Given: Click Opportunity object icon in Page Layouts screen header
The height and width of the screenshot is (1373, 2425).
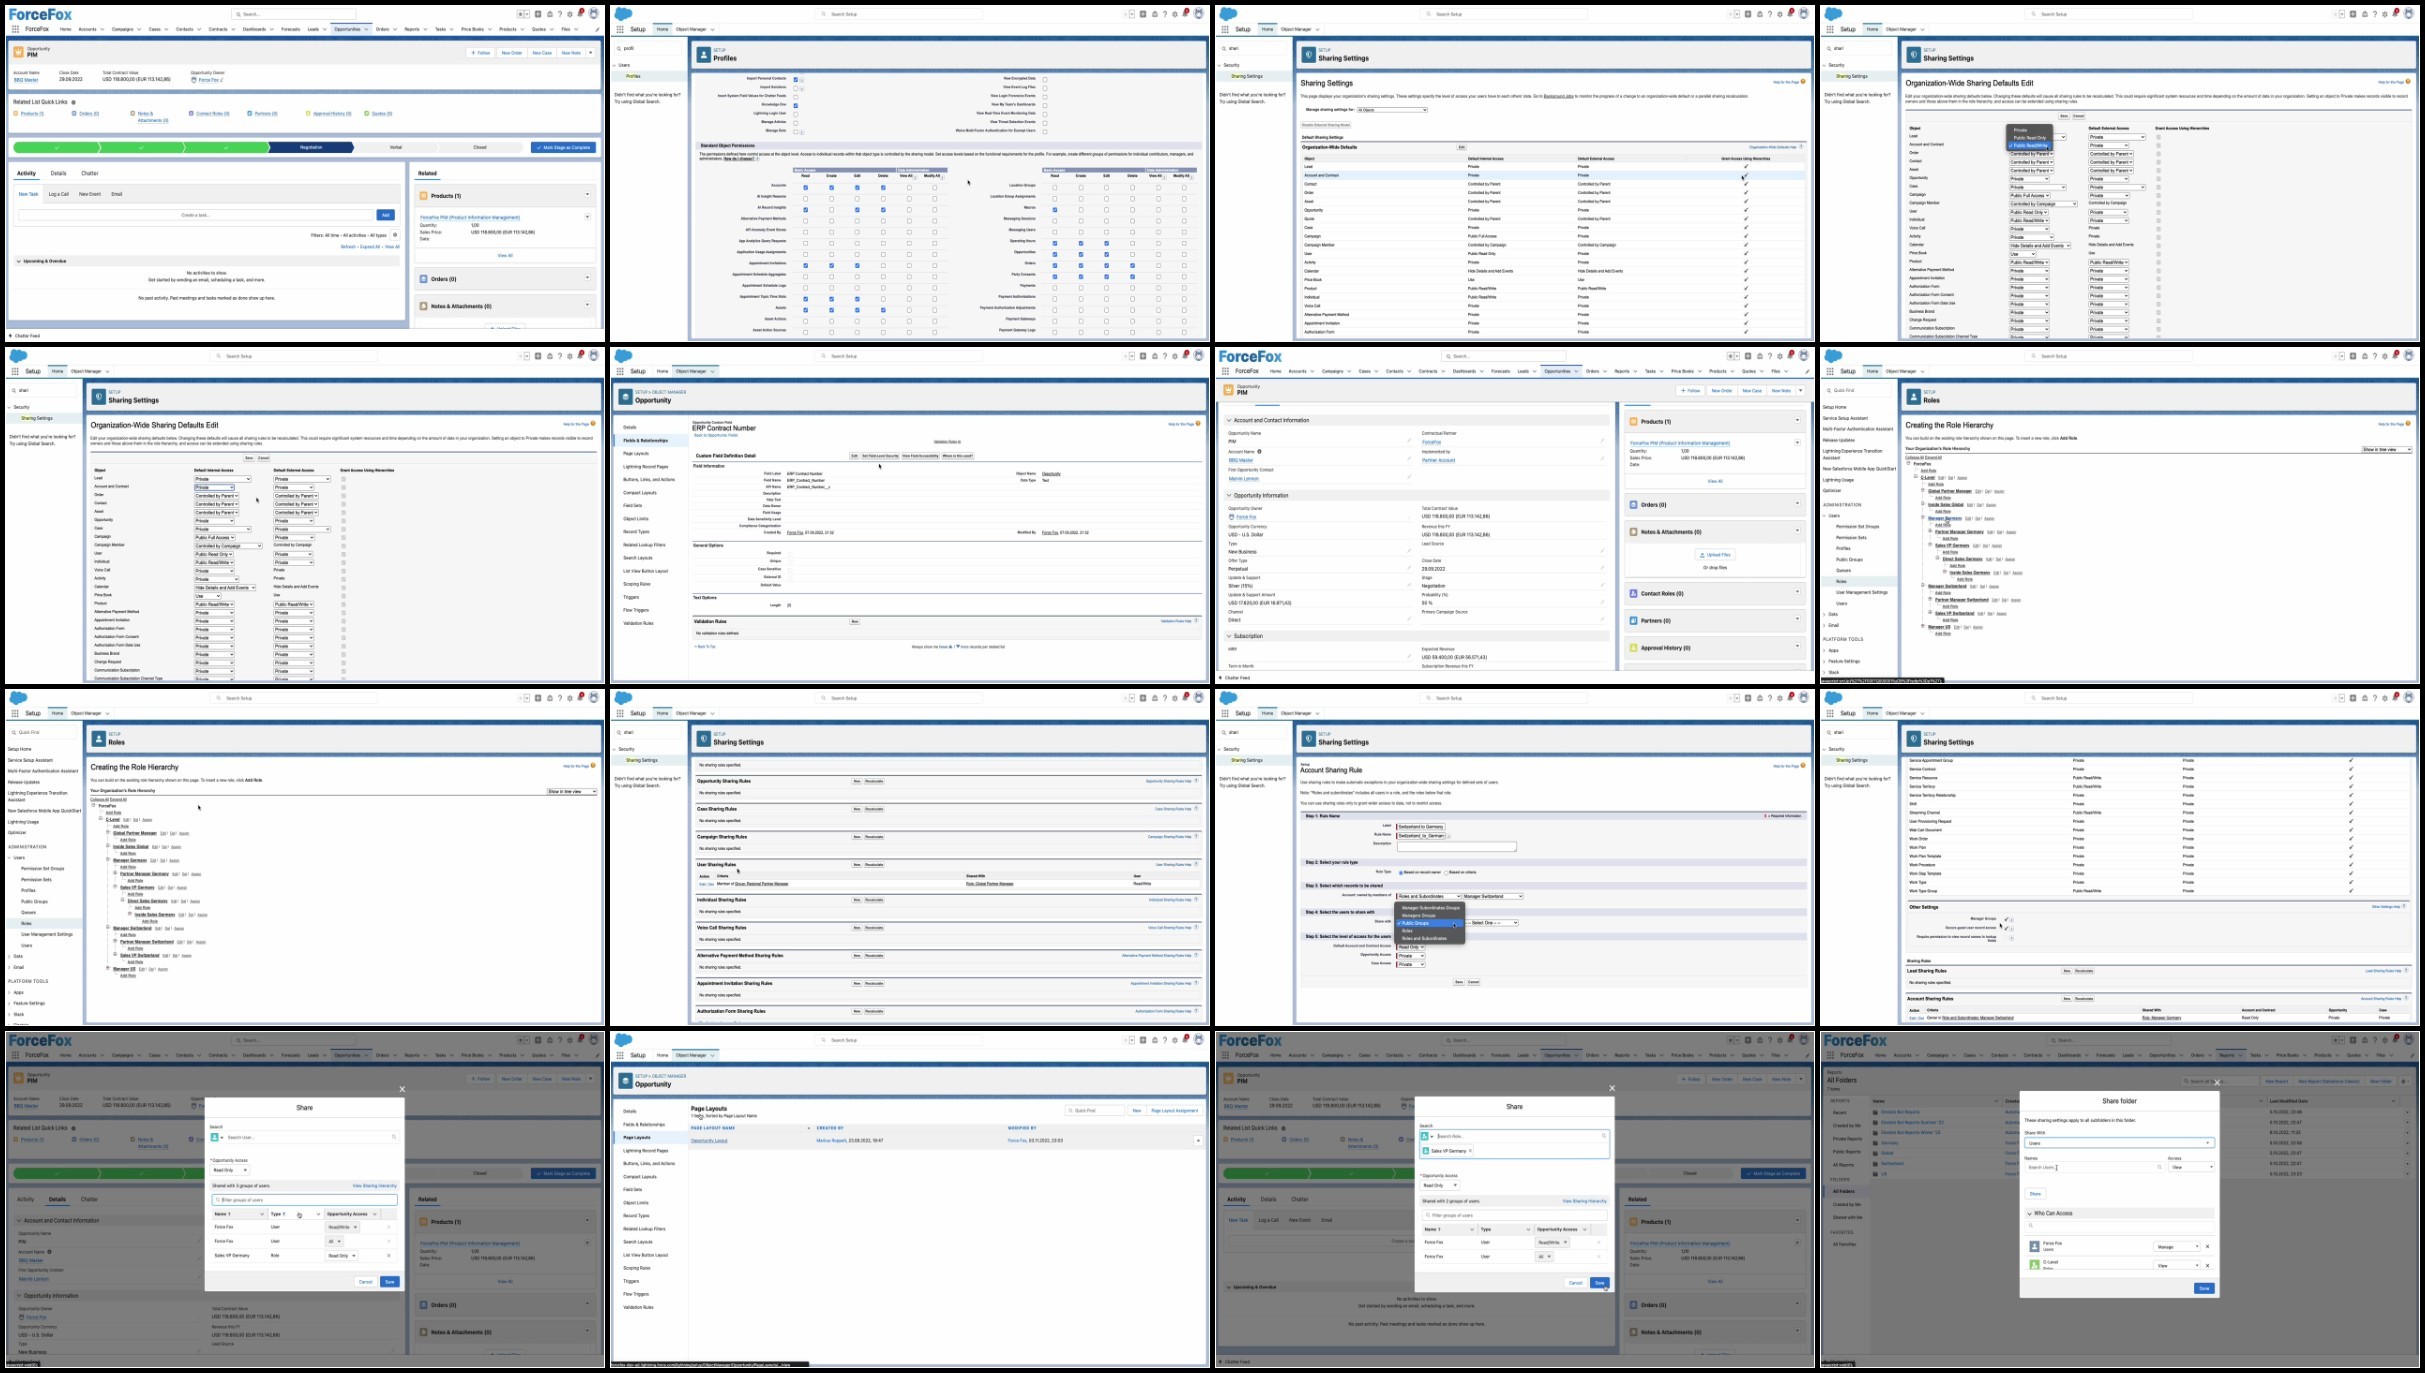Looking at the screenshot, I should point(625,1081).
